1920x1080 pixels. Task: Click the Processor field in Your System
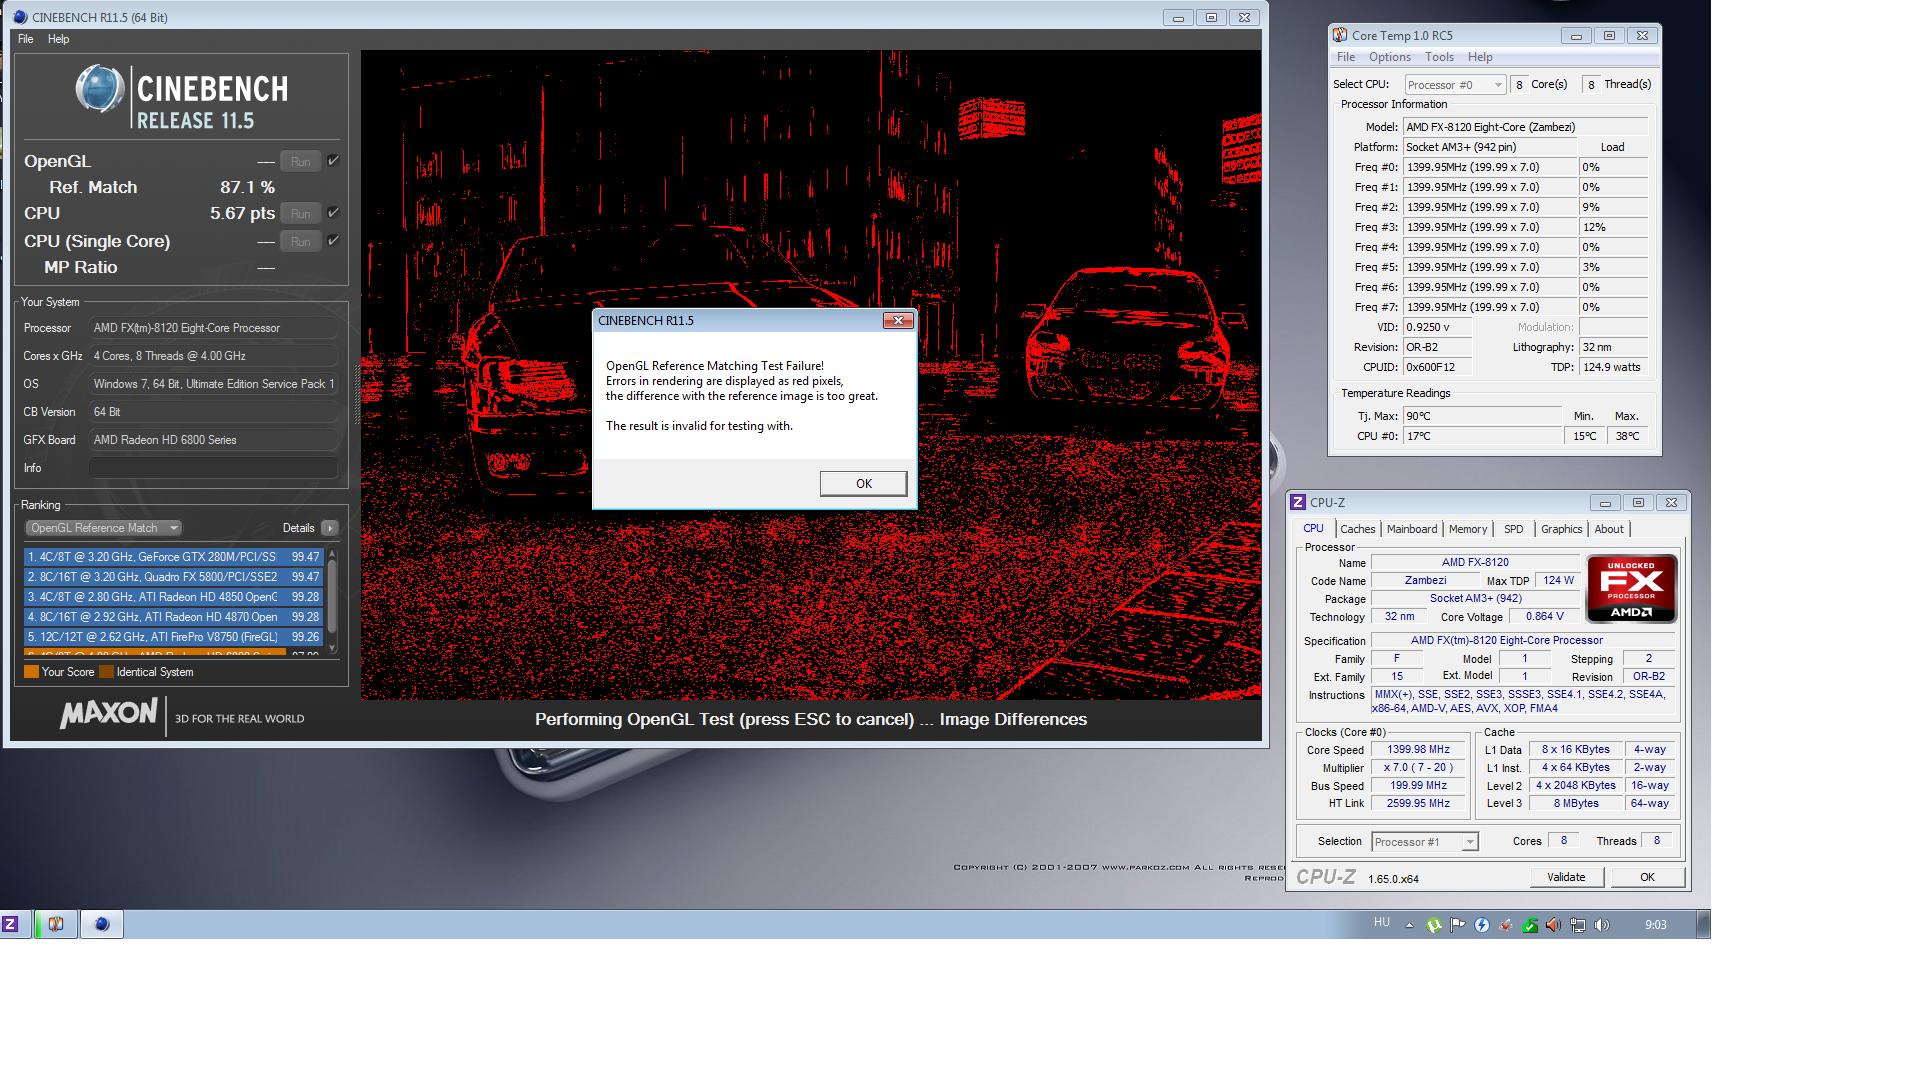tap(214, 328)
